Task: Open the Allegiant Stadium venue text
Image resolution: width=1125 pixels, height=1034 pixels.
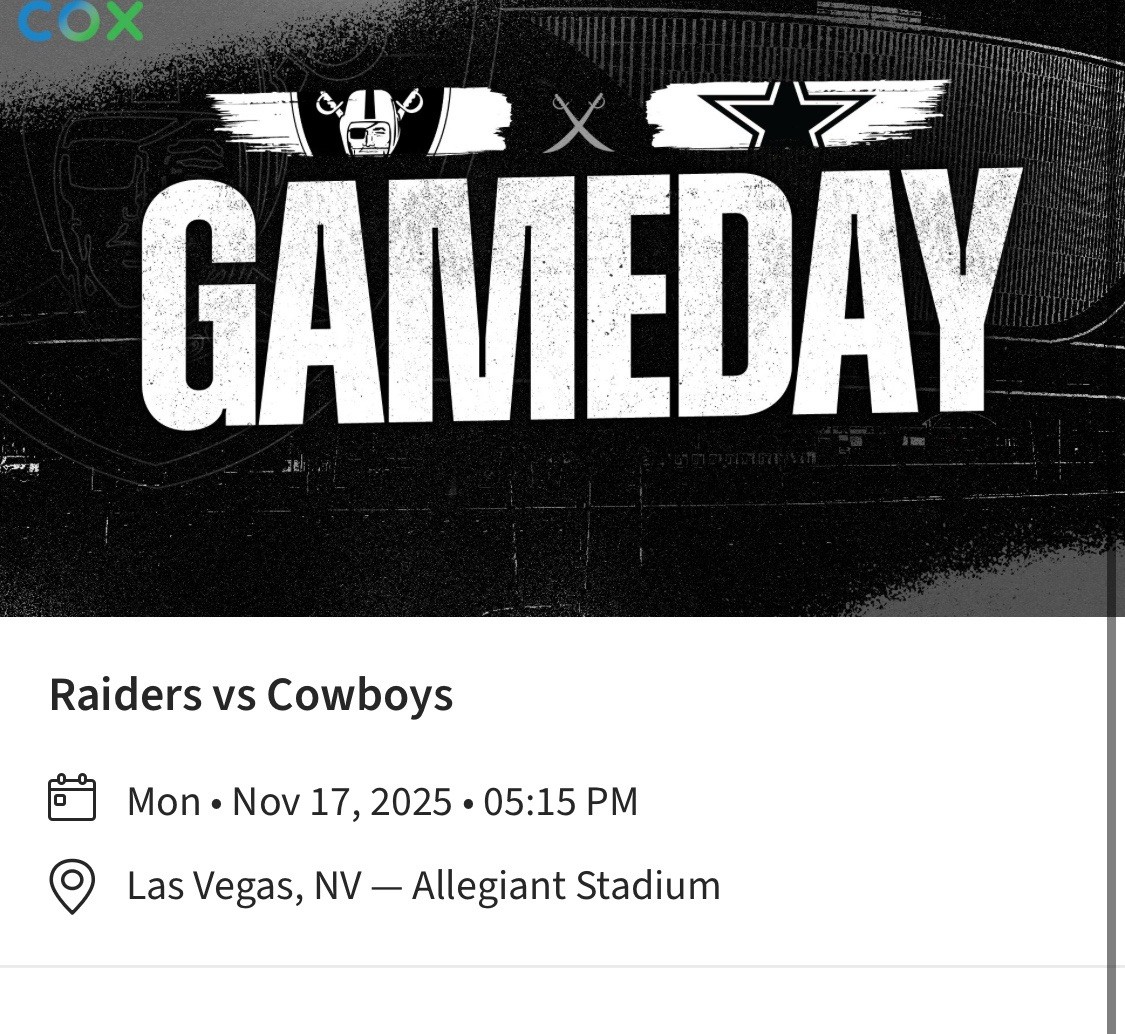Action: (x=566, y=886)
